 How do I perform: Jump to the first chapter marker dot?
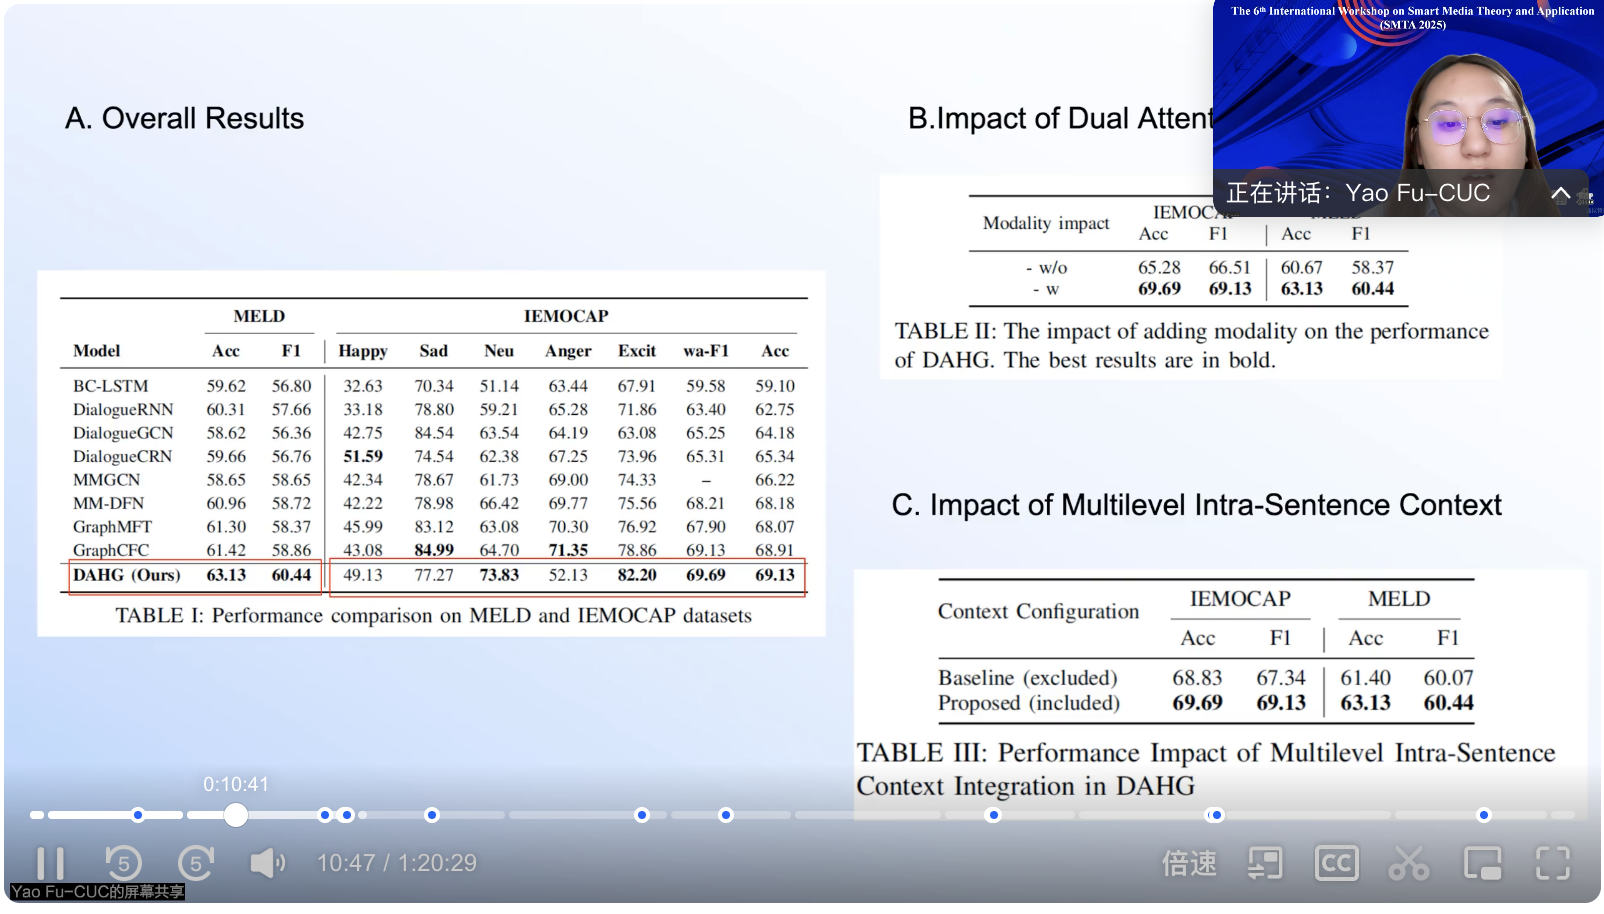[x=138, y=815]
